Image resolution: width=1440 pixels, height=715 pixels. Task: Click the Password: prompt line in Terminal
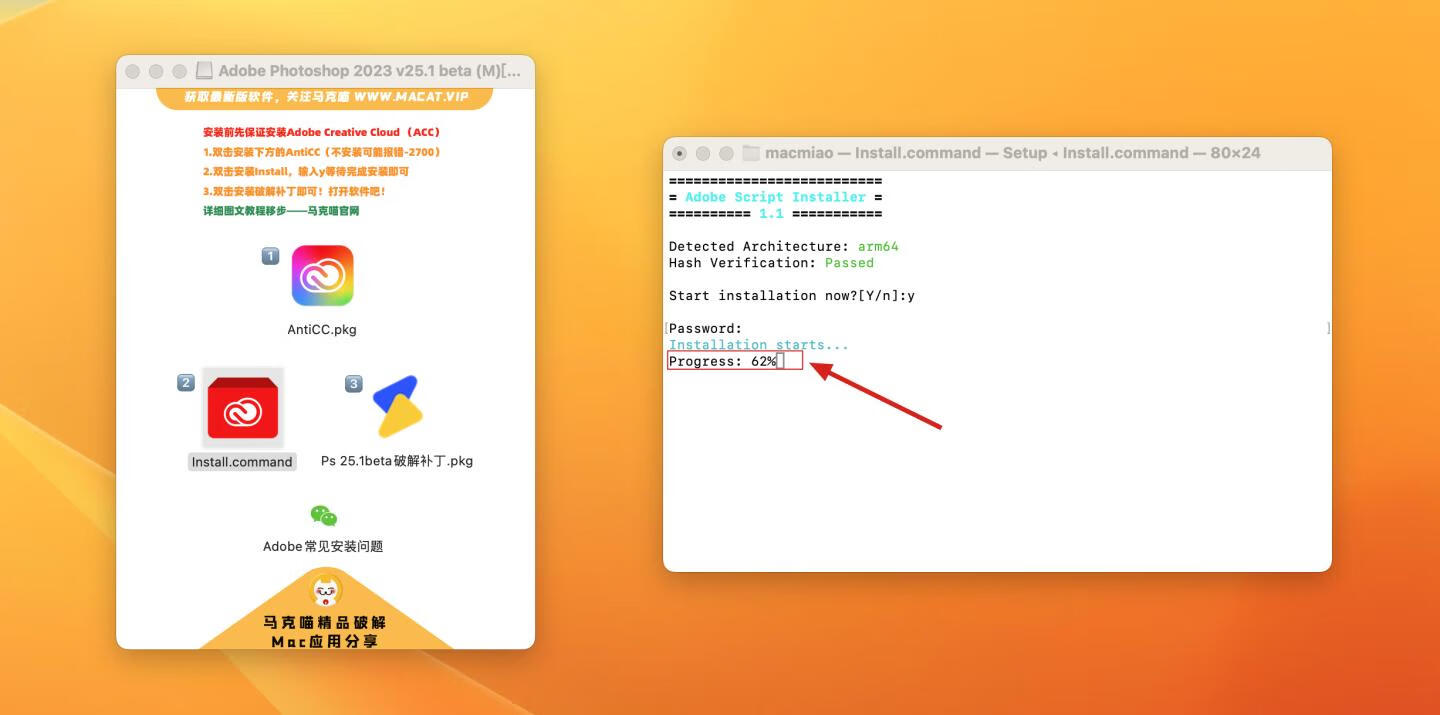point(706,328)
